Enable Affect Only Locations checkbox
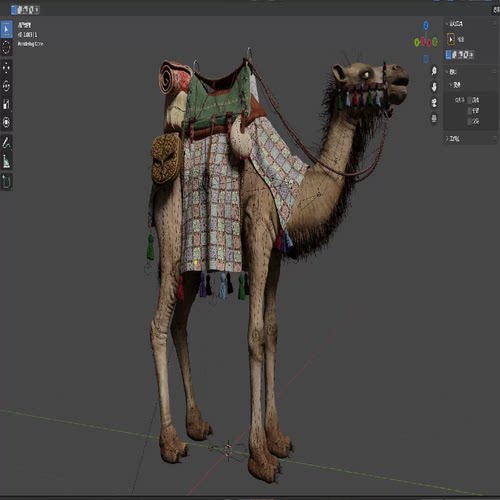 (469, 110)
